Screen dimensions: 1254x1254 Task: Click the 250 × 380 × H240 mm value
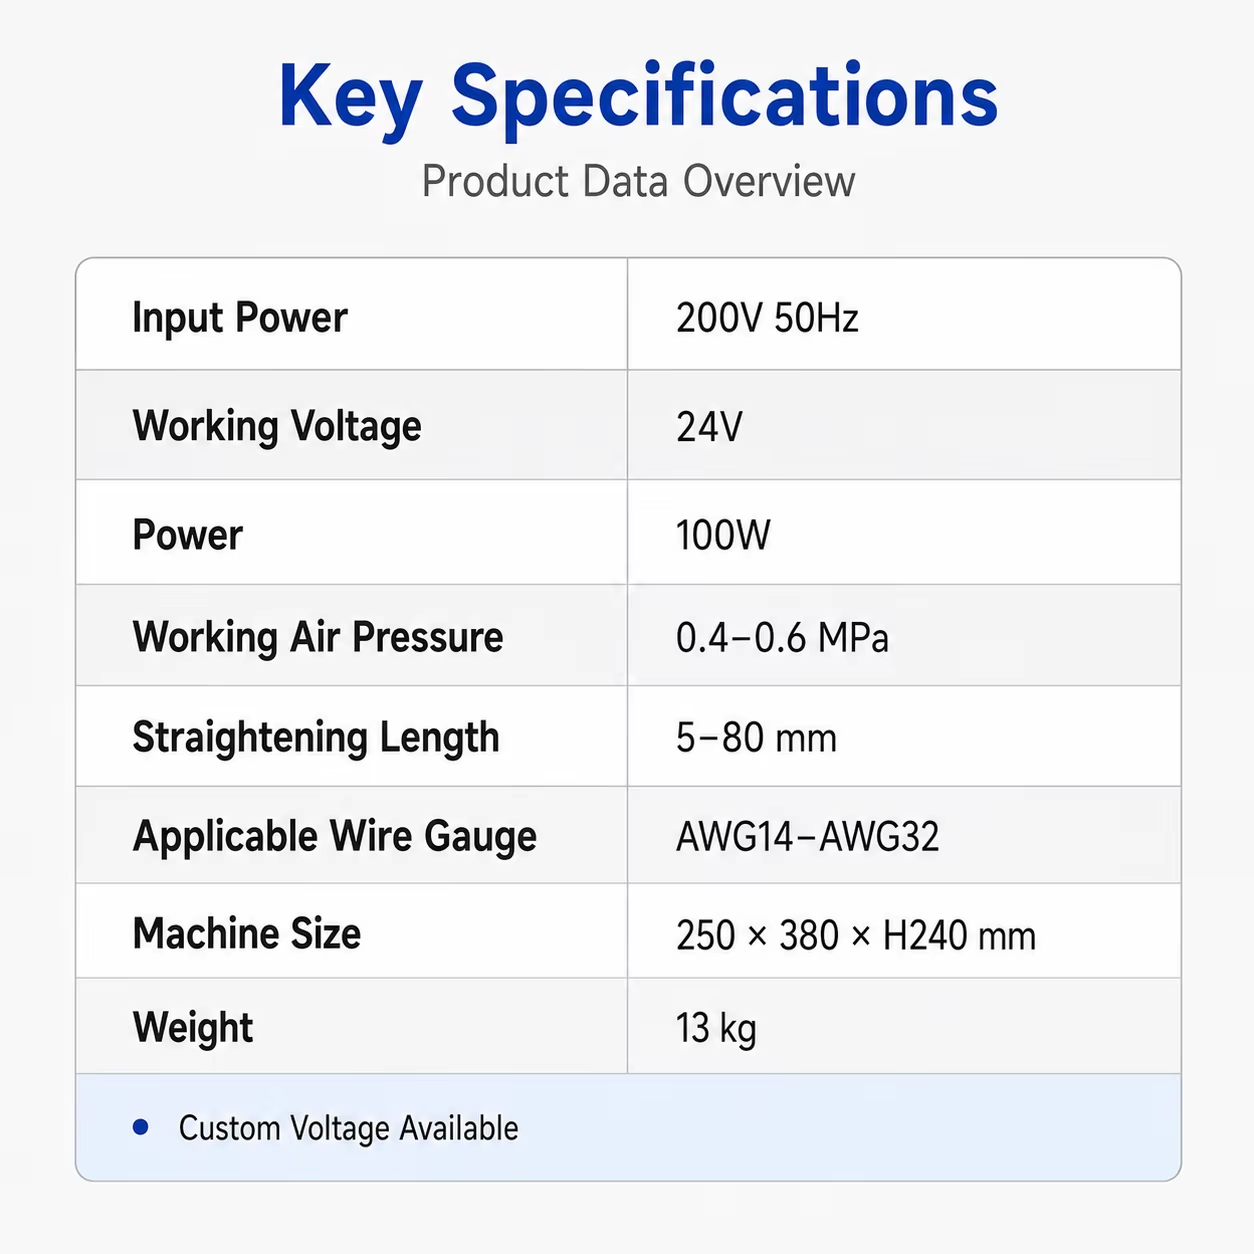[x=856, y=936]
